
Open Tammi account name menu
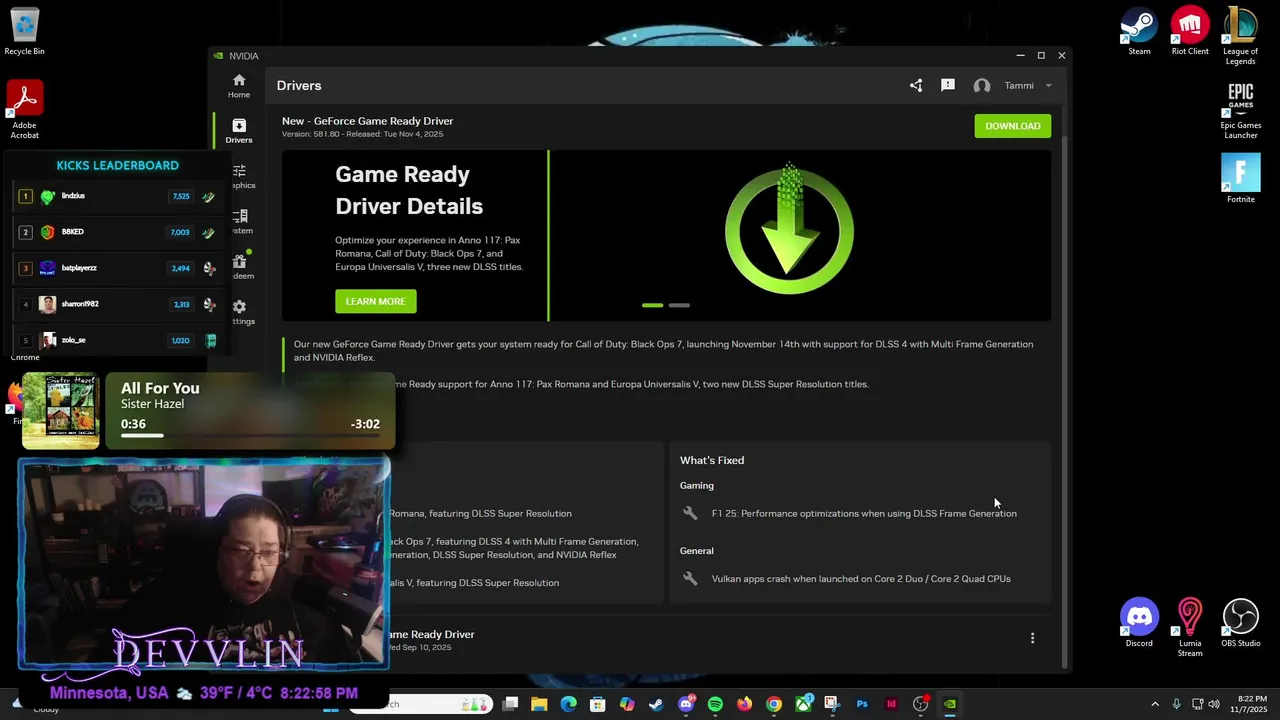(x=1019, y=86)
